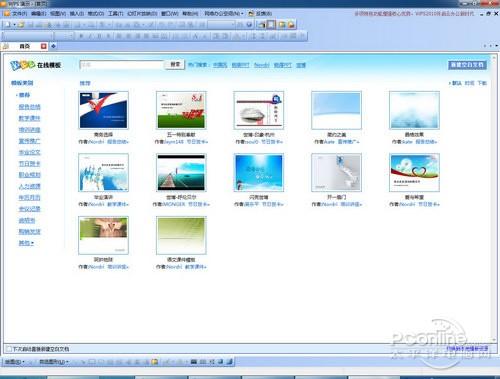Open the 节日贺卡 category link in sidebar
Viewport: 500px width, 379px height.
29,163
